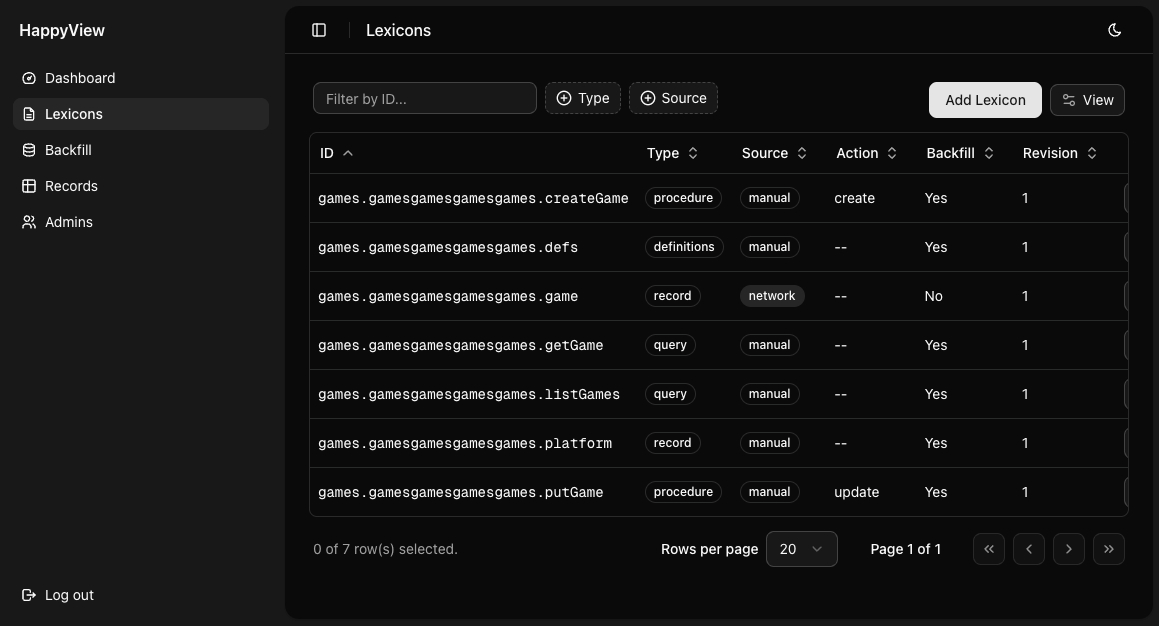Open the Source filter
This screenshot has width=1159, height=626.
point(673,98)
